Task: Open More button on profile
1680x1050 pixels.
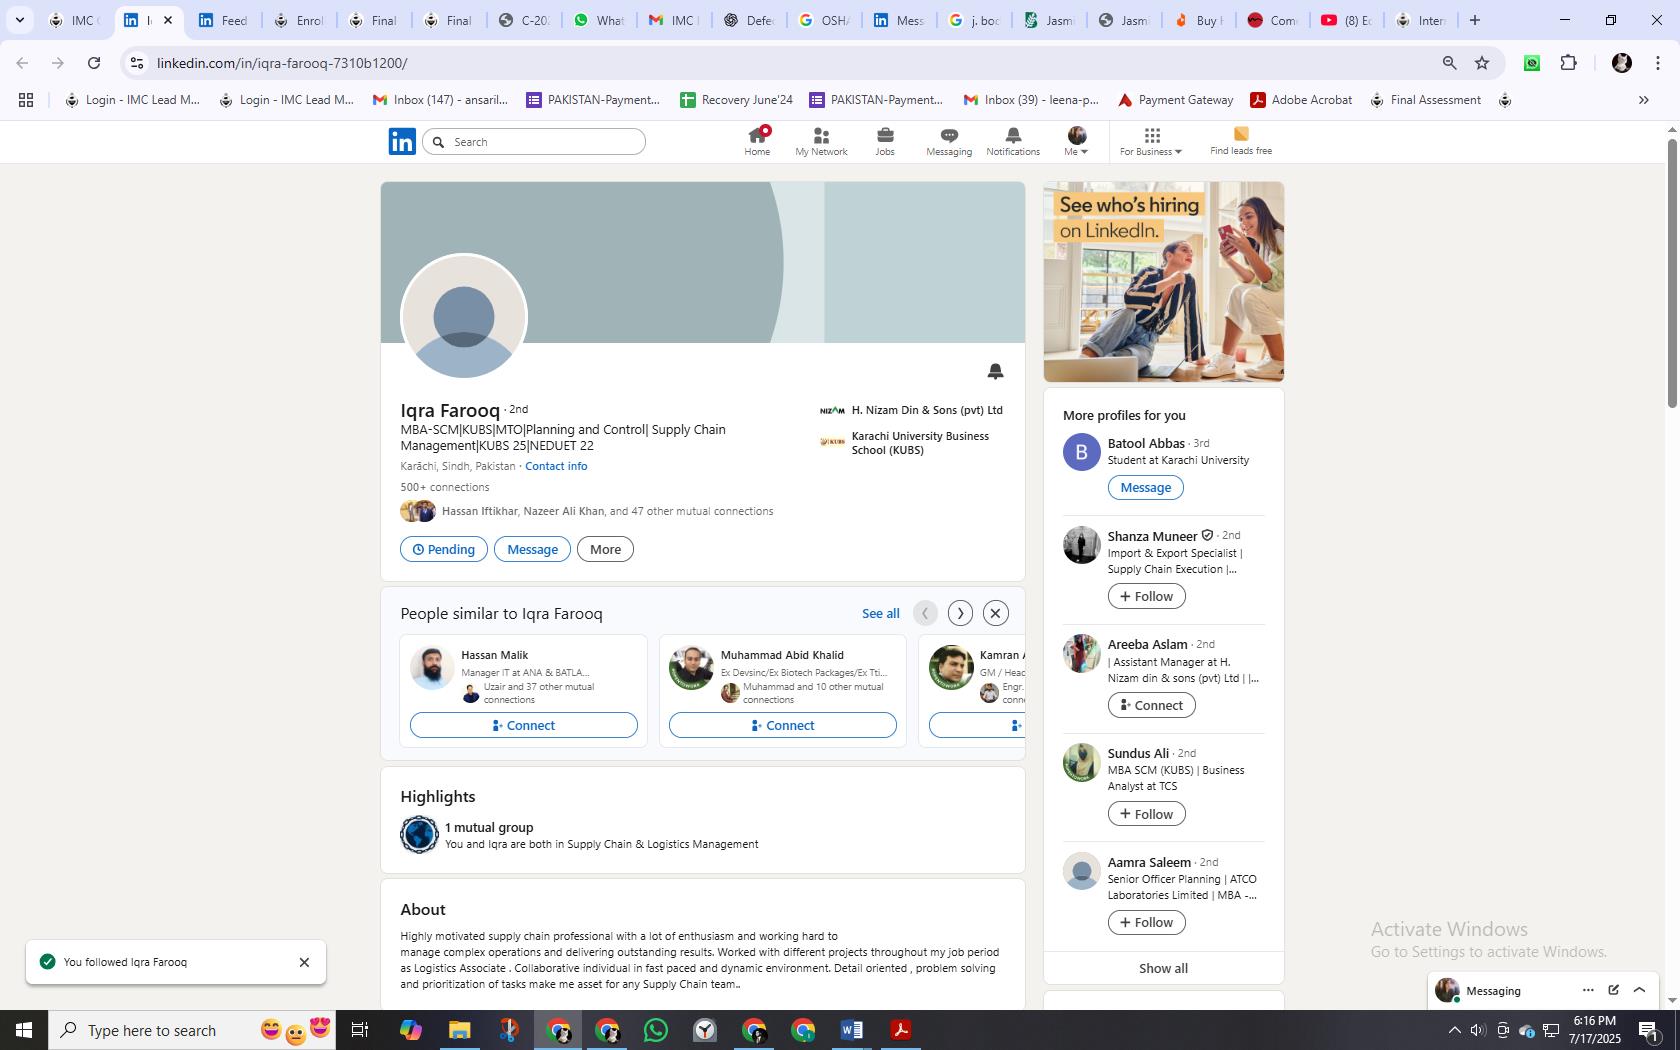Action: click(x=605, y=549)
